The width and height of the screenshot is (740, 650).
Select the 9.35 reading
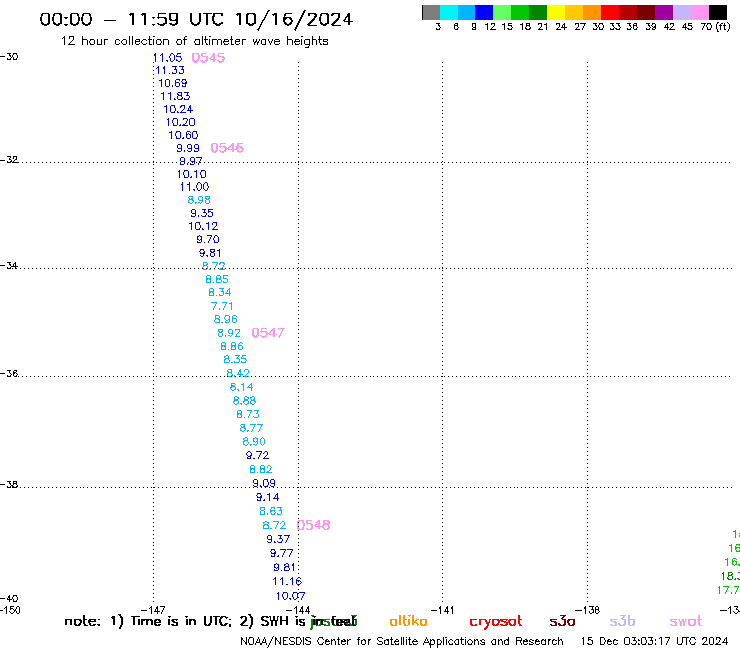click(x=202, y=213)
